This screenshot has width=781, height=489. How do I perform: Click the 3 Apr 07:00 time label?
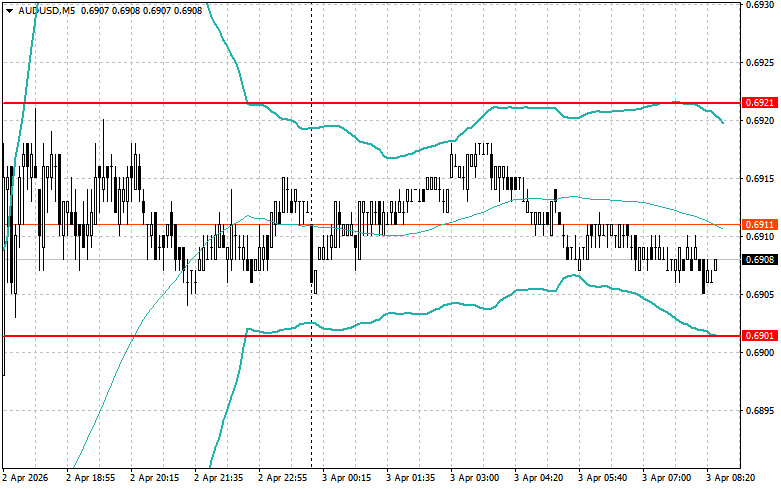(666, 478)
